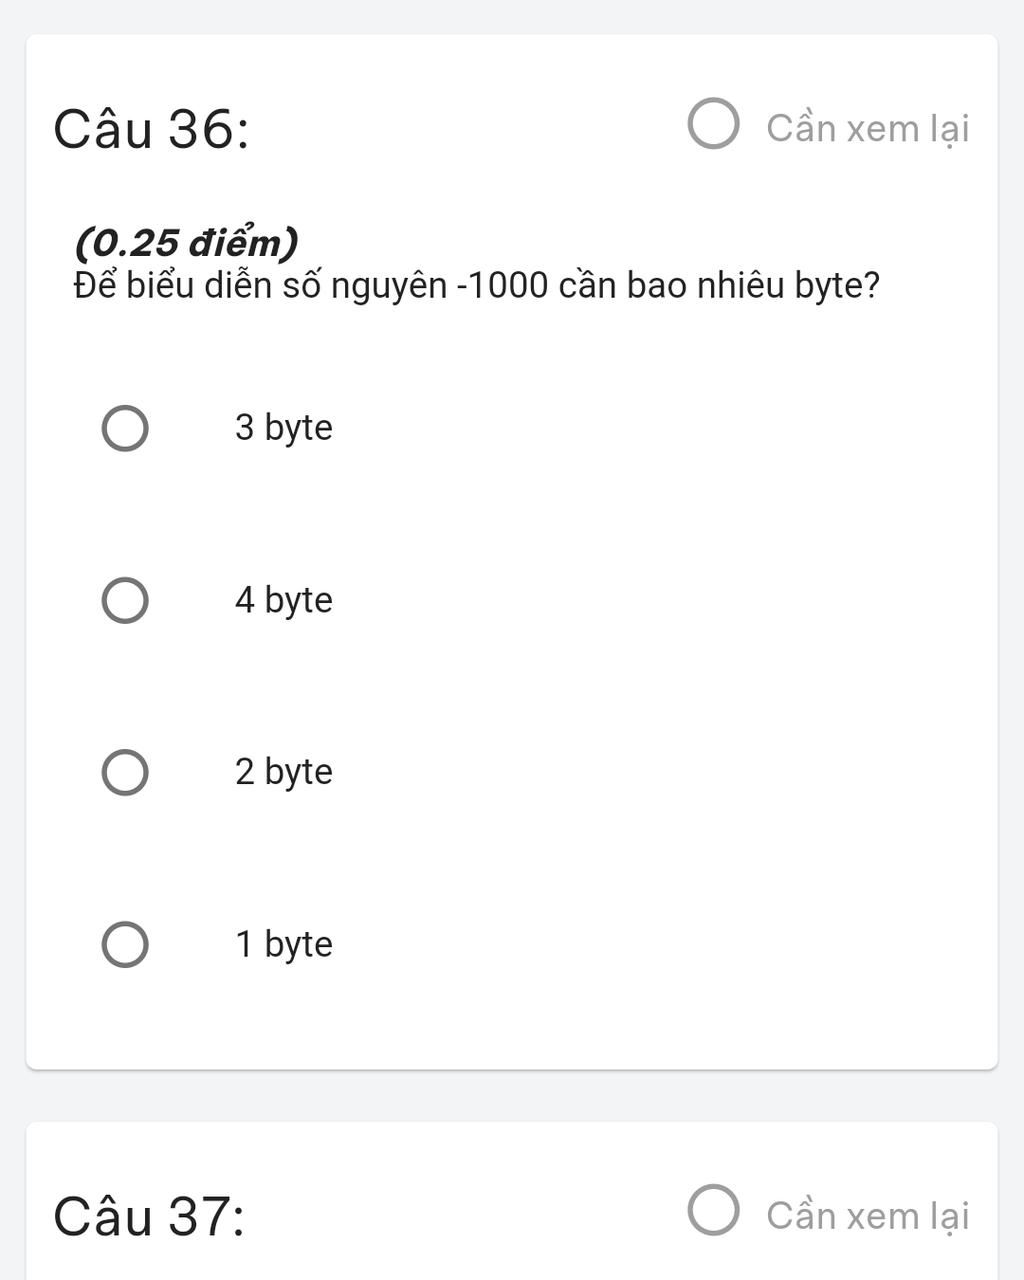Click the '(0.25 điểm)' score label
This screenshot has width=1024, height=1280.
(187, 243)
